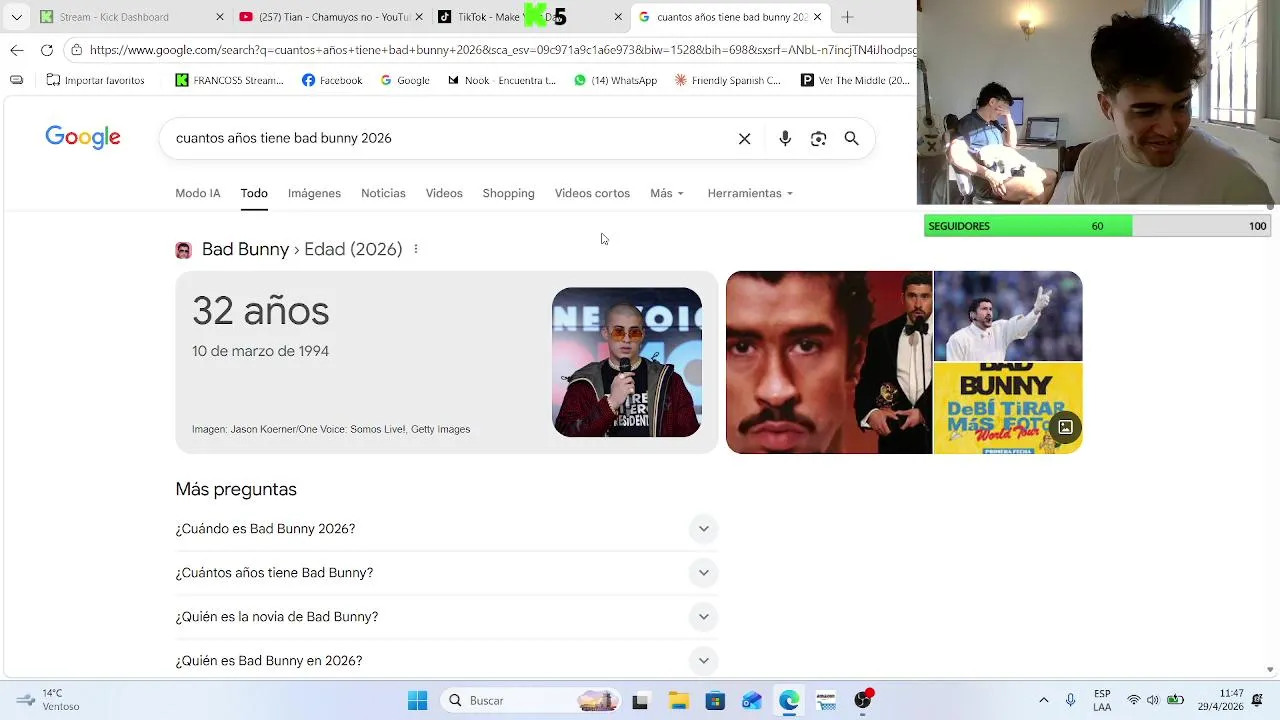Open a new browser tab
The height and width of the screenshot is (720, 1280).
tap(847, 17)
